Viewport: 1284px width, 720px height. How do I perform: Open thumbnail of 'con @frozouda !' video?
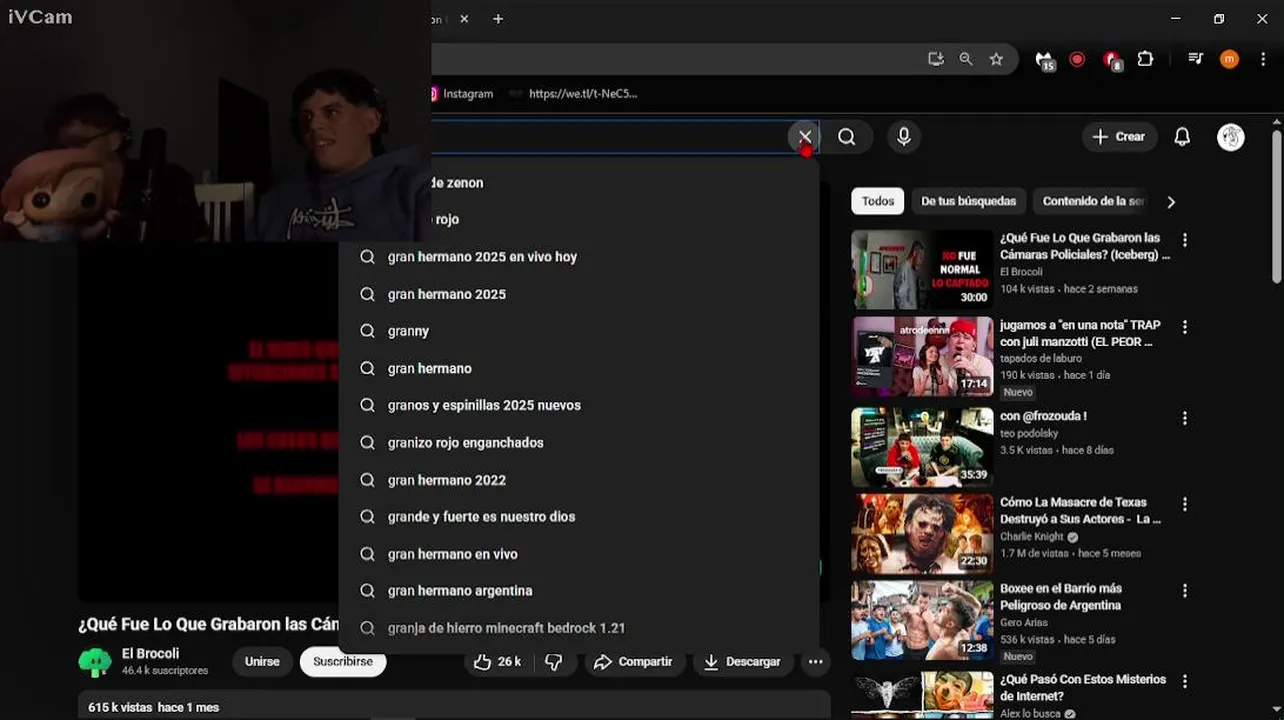922,446
